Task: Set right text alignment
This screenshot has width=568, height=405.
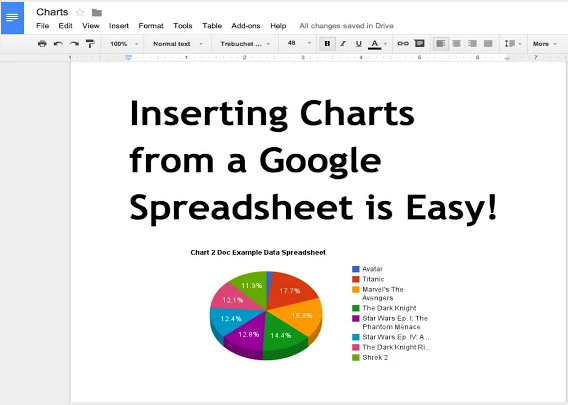Action: pos(472,44)
